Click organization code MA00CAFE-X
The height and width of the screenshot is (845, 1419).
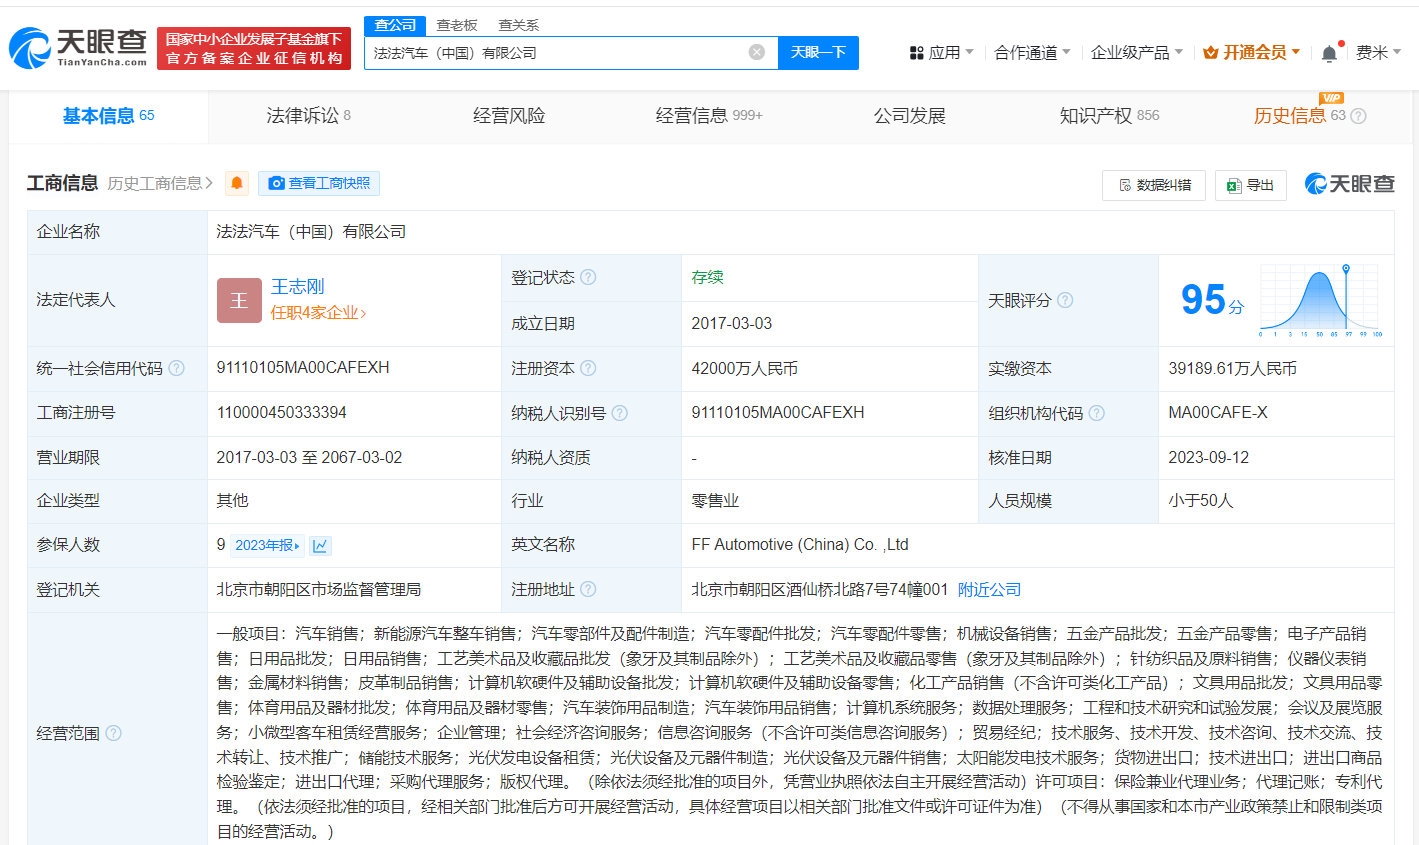[x=1218, y=413]
